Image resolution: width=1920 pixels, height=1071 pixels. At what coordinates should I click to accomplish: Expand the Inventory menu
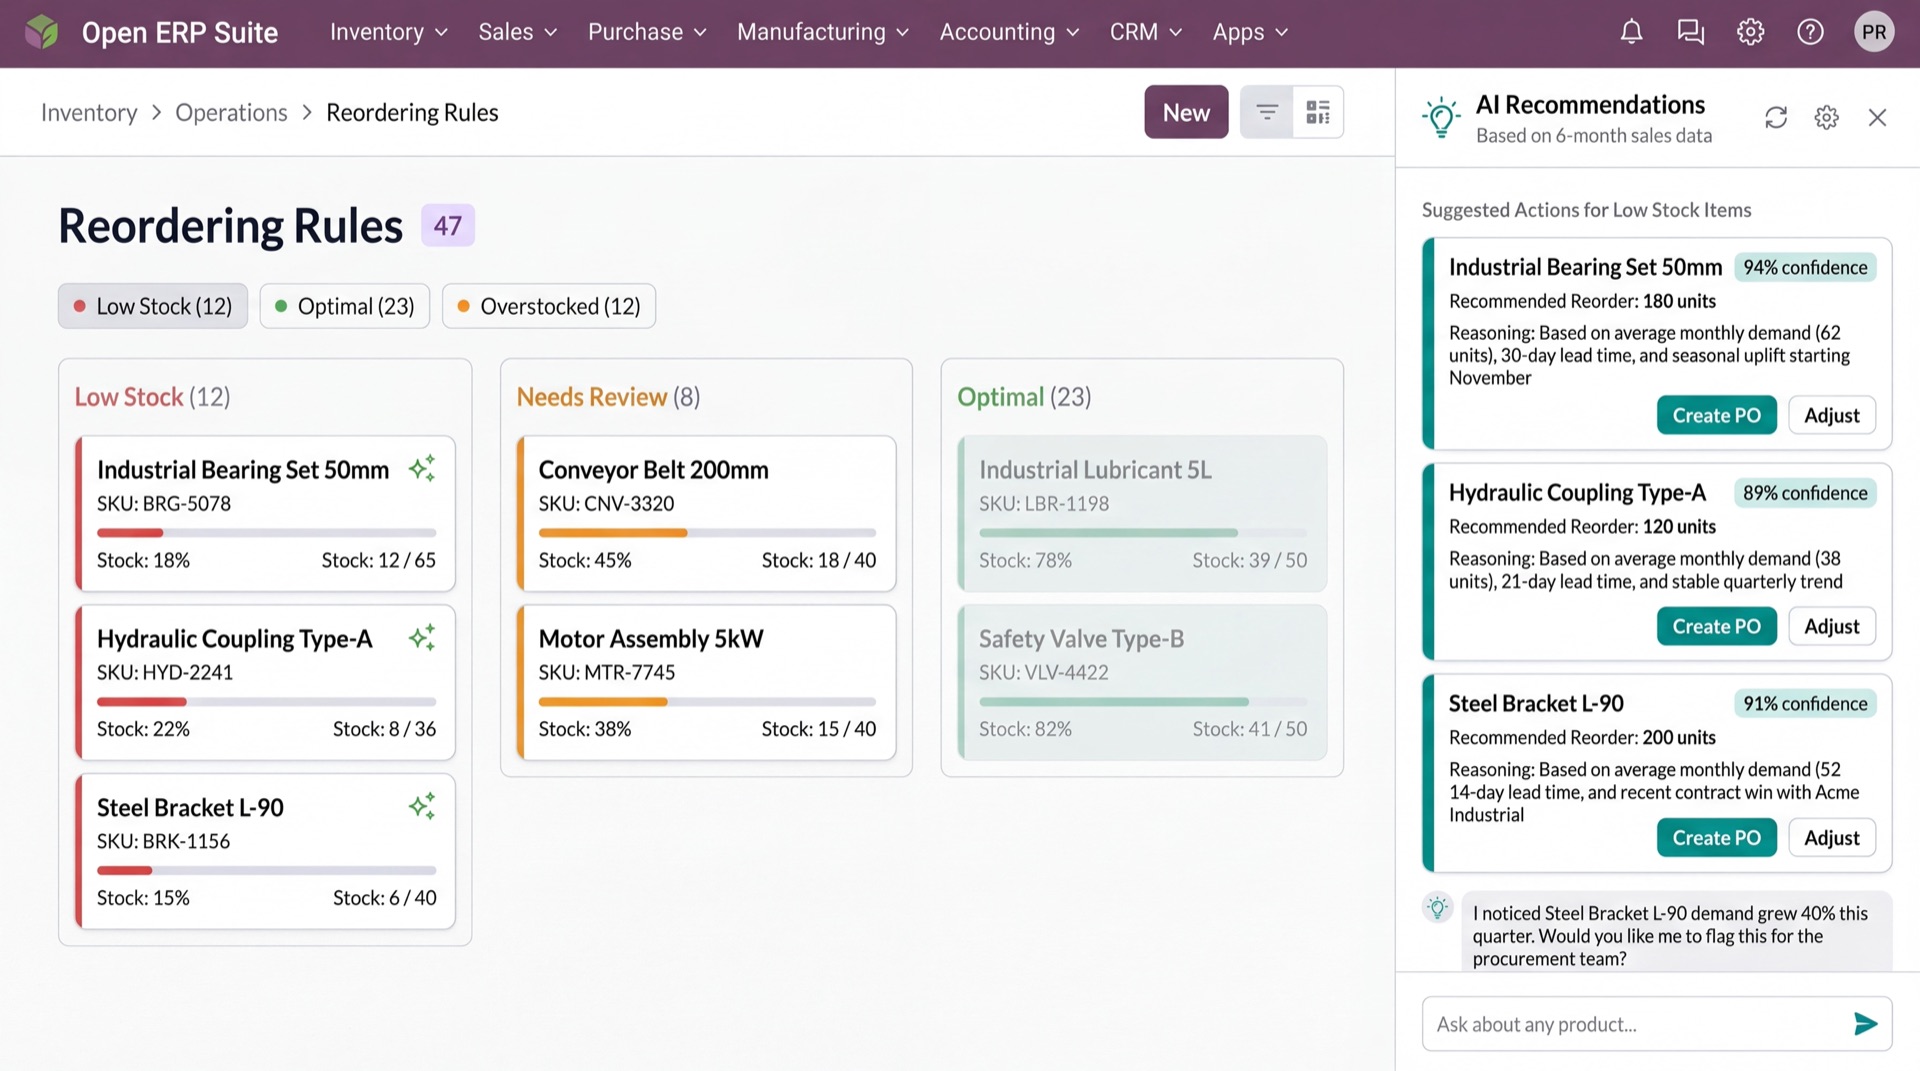pos(389,32)
